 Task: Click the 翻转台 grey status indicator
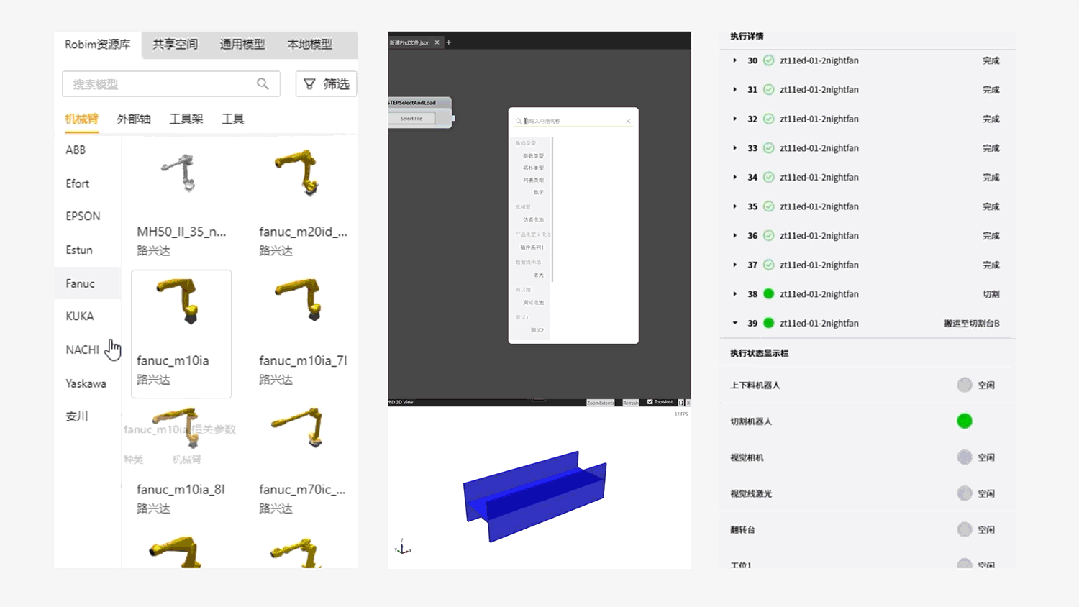(x=964, y=529)
